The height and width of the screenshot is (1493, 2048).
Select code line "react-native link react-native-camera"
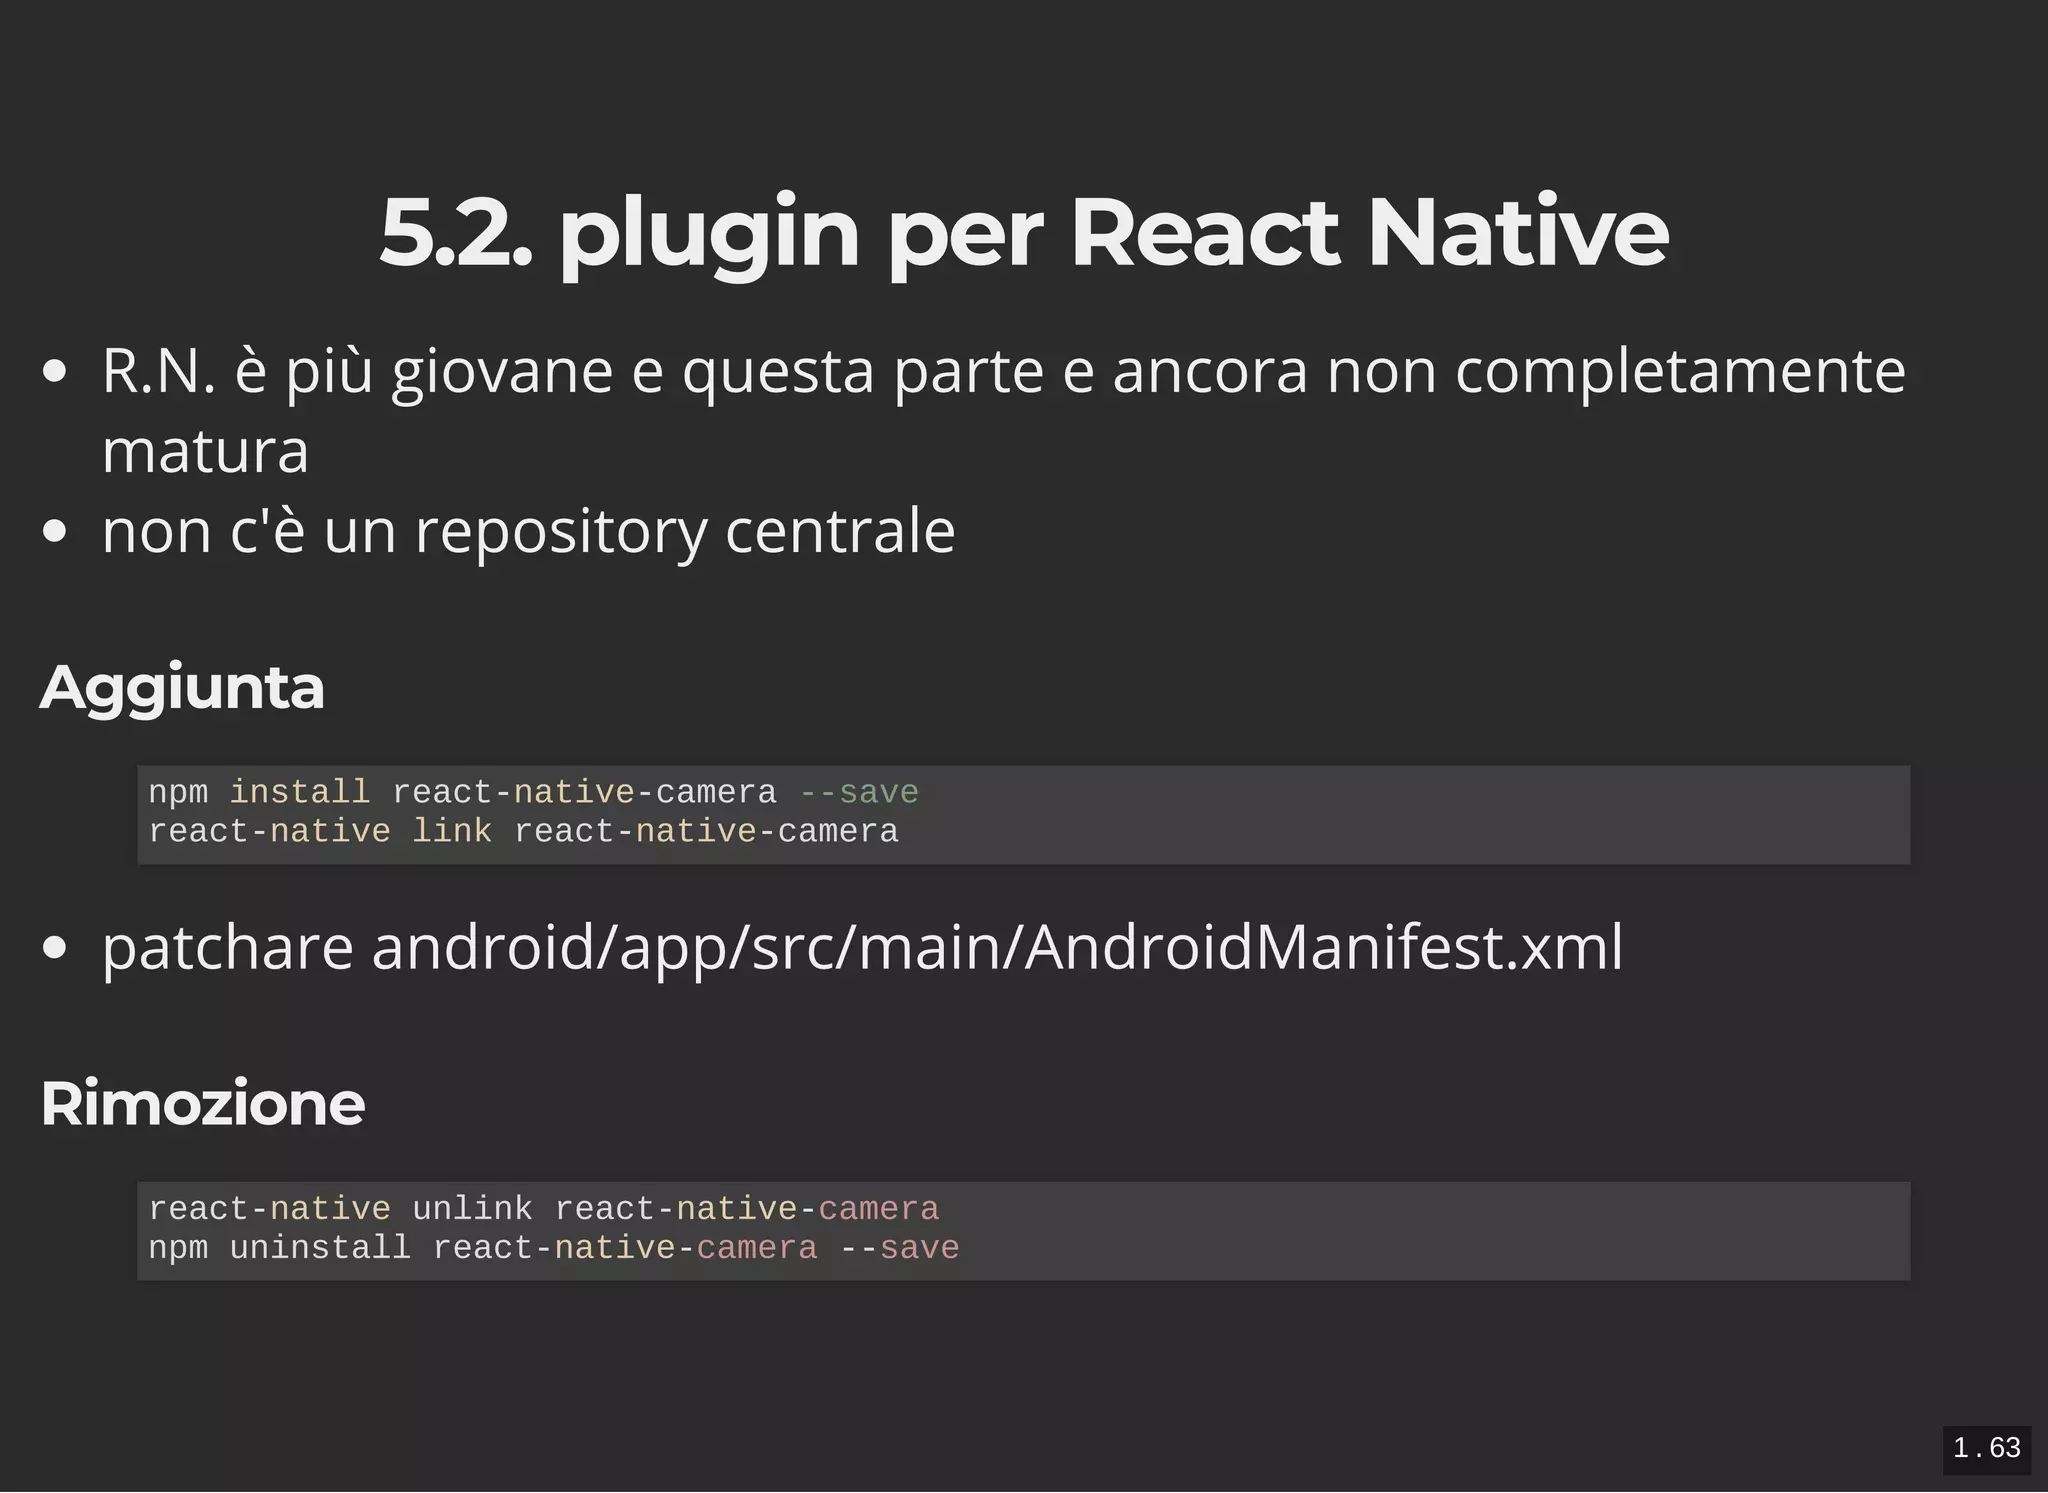523,831
